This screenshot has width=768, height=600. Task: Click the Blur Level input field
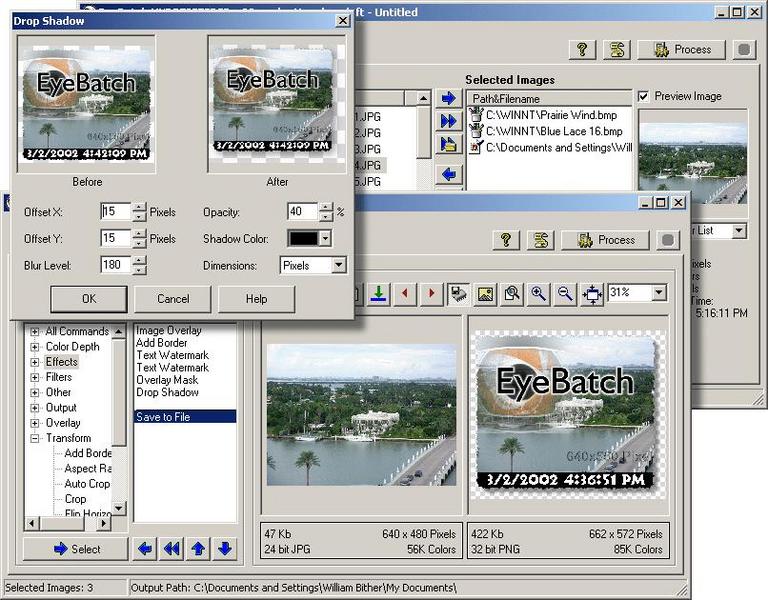[x=115, y=266]
